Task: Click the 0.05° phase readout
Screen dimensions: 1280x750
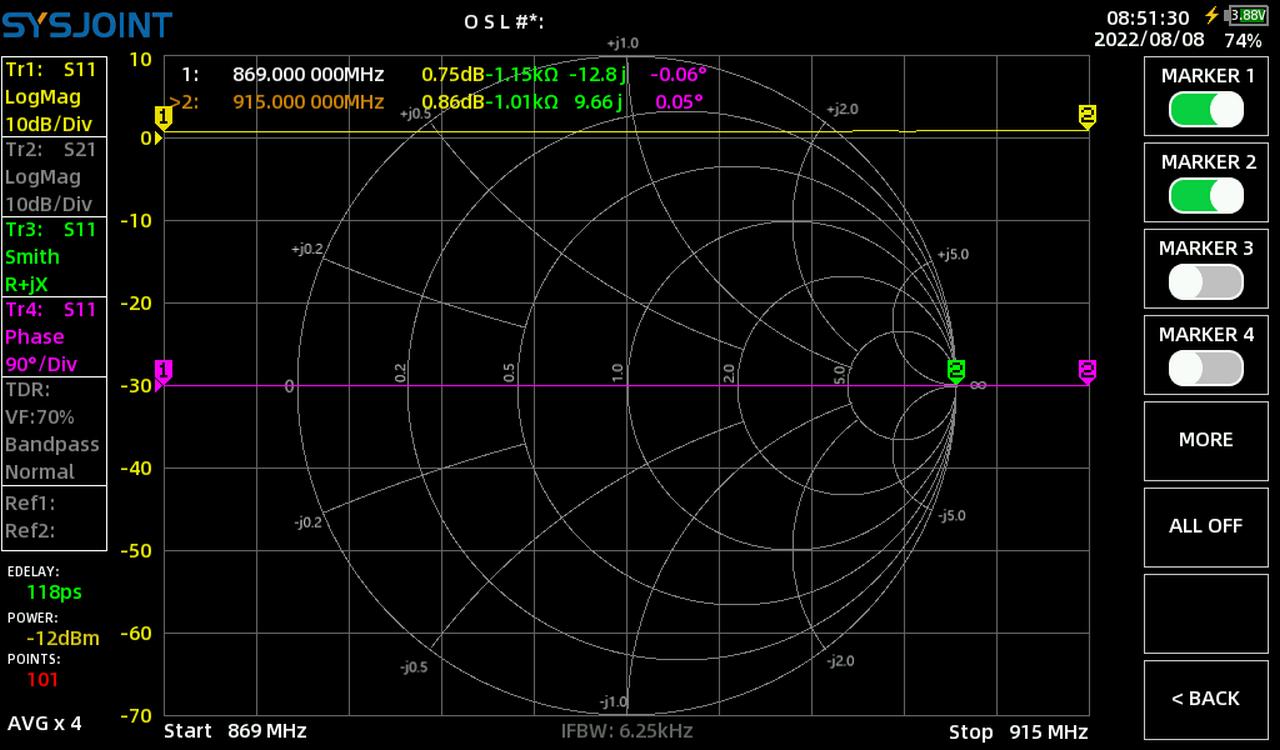Action: click(x=680, y=102)
